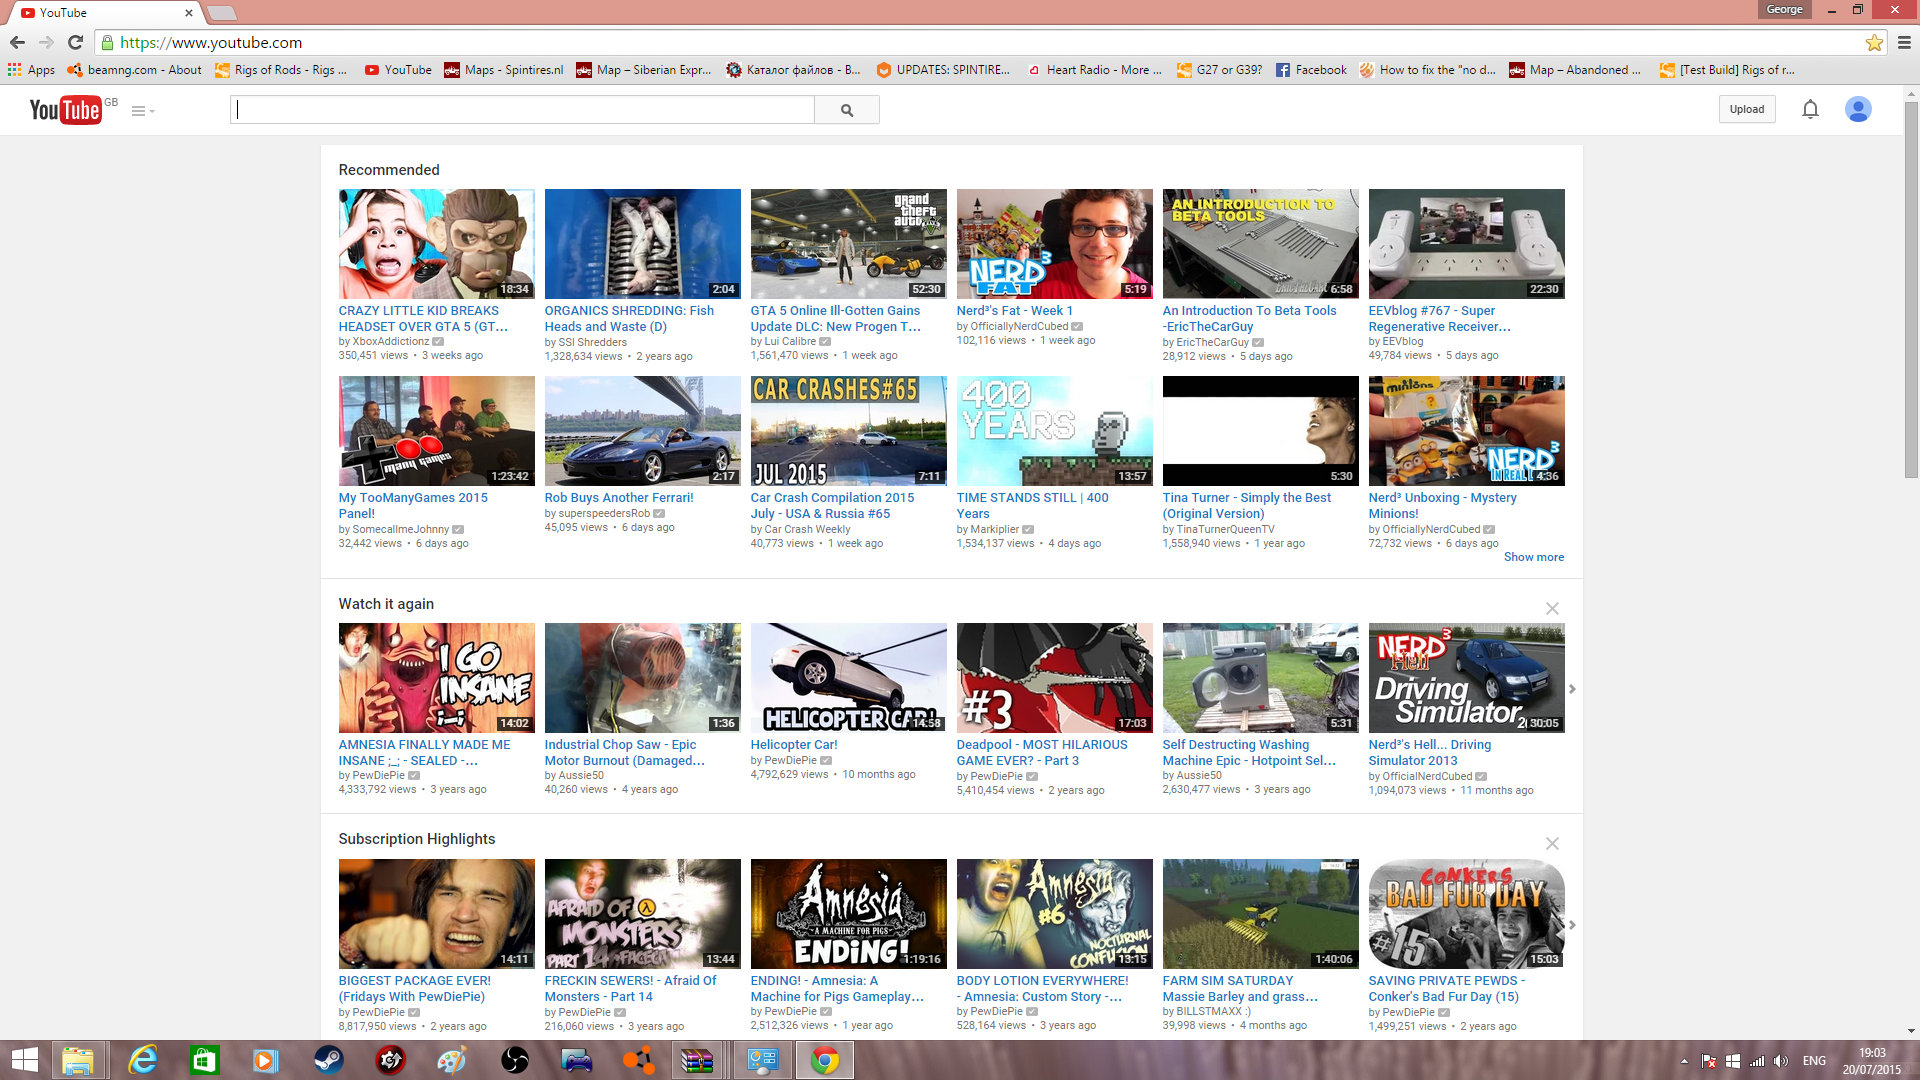The image size is (1920, 1080).
Task: Open Self Destructing Washing Machine thumbnail
Action: 1260,678
